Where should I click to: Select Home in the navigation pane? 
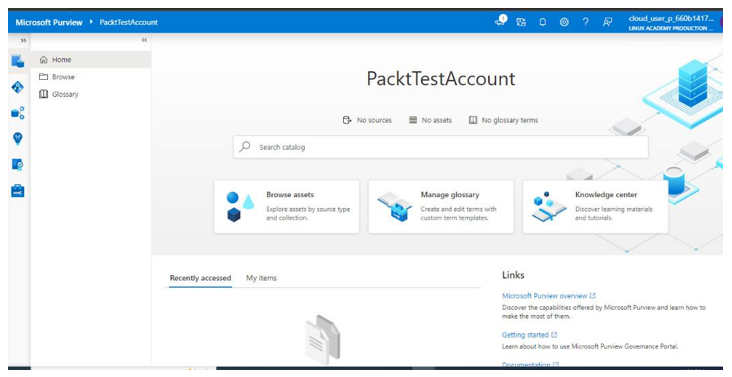(91, 60)
